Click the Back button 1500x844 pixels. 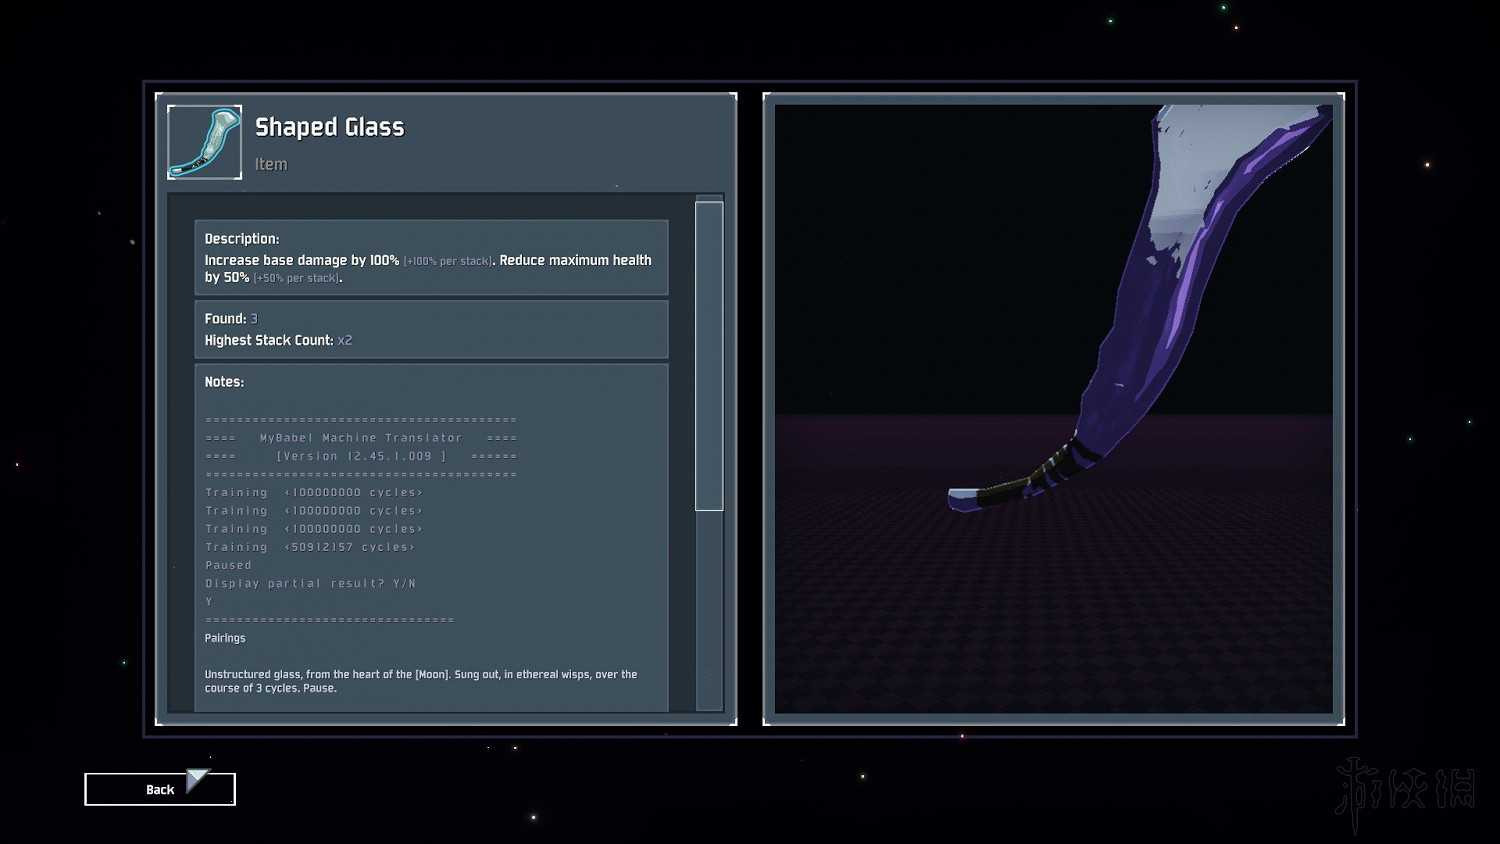point(160,789)
